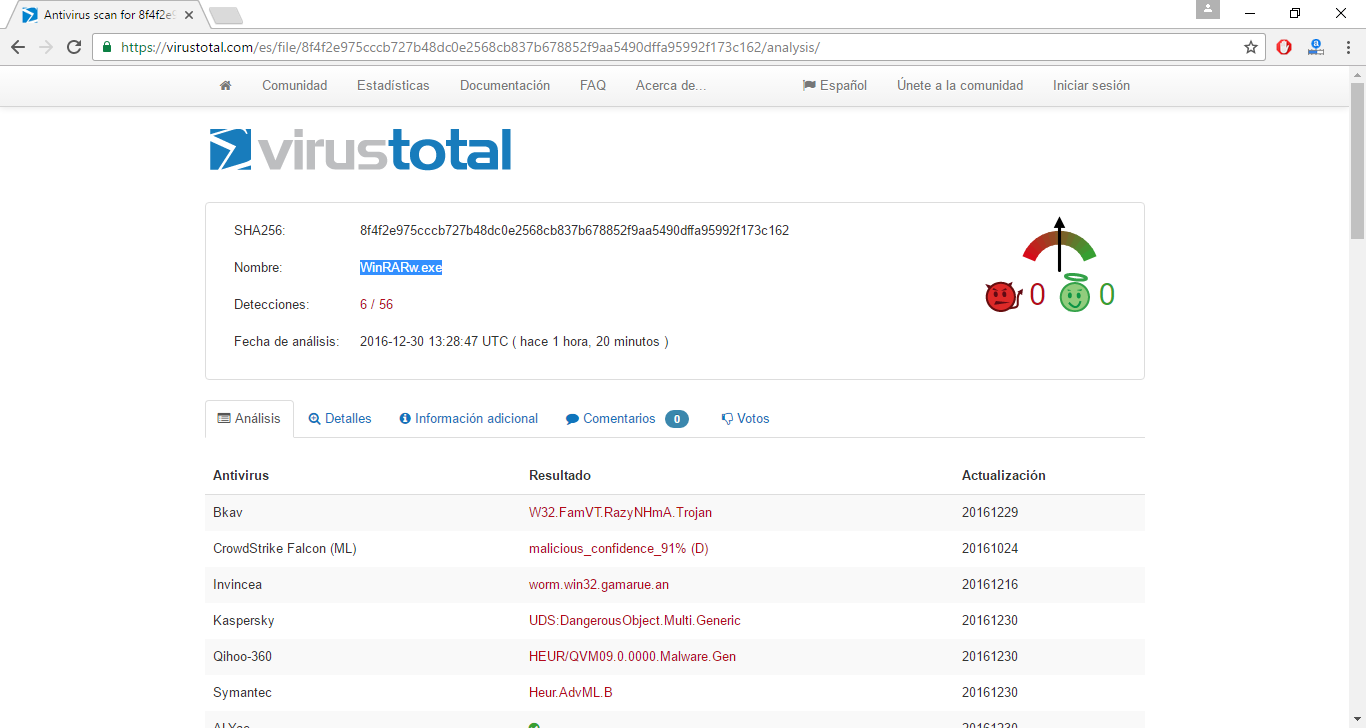Screen dimensions: 1366x728
Task: Open the Chrome three-dot menu
Action: pyautogui.click(x=1346, y=47)
